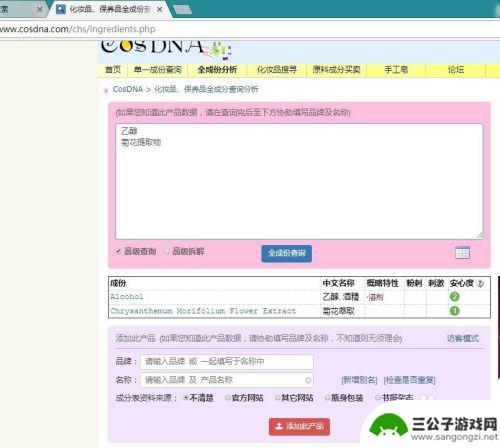This screenshot has width=500, height=448.
Task: Open 化妆品搜寻 menu item
Action: (277, 70)
